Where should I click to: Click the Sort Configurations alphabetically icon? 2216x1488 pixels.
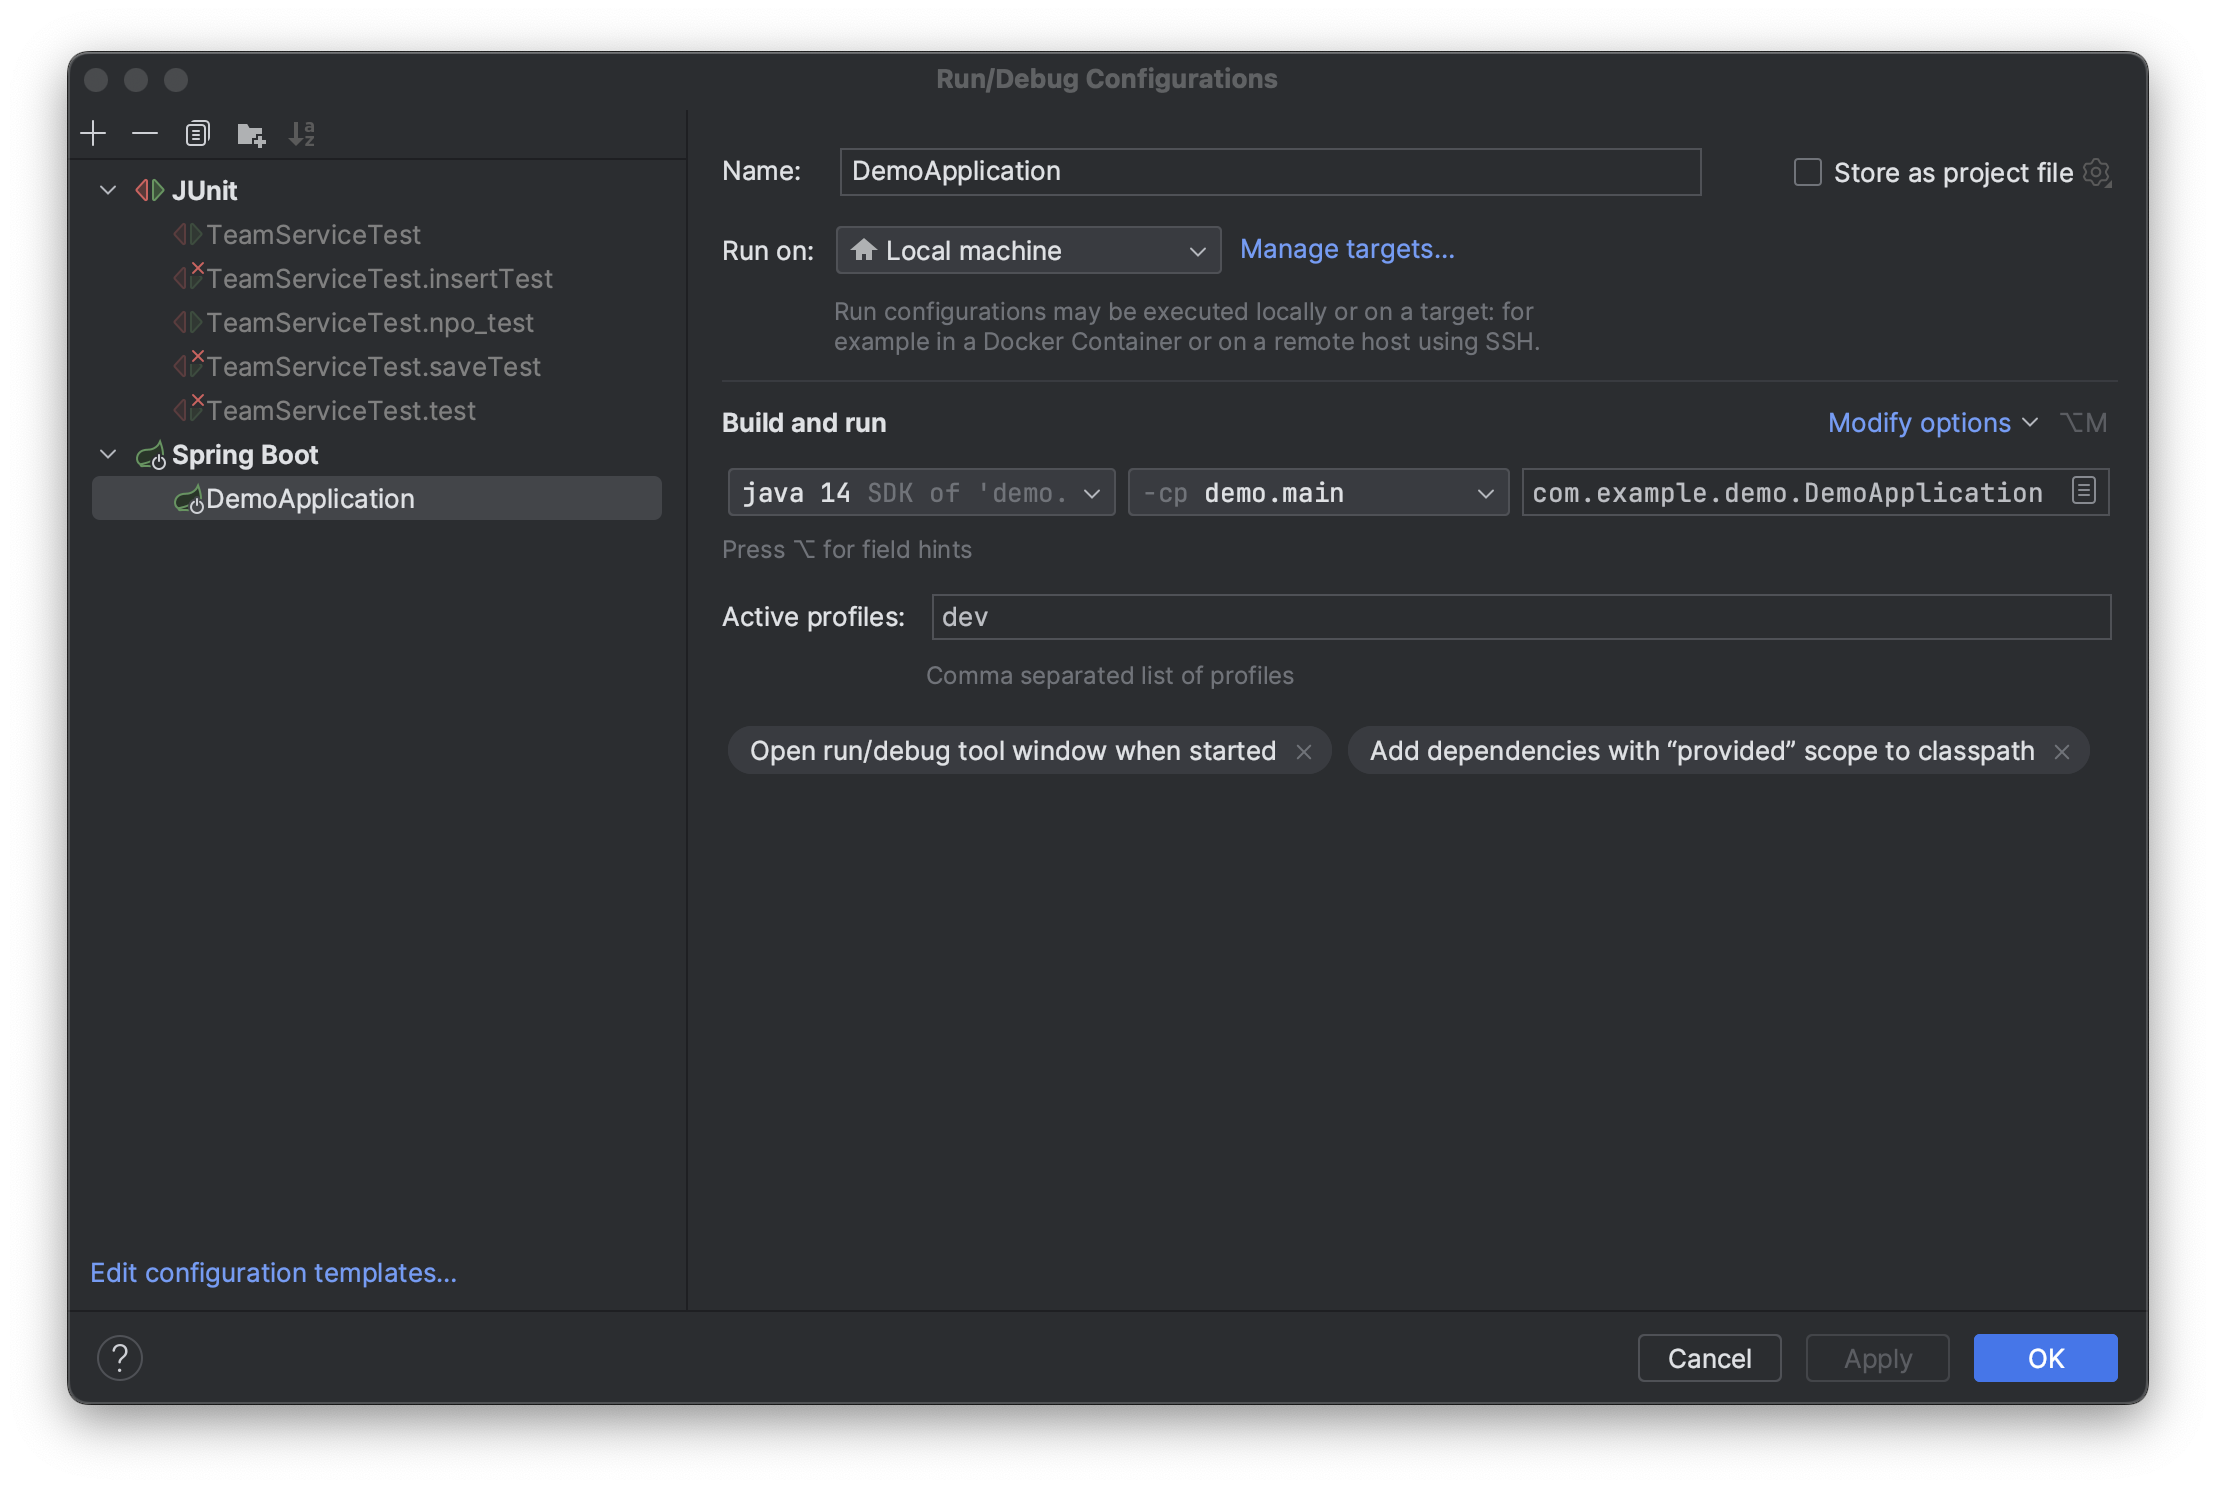(302, 133)
